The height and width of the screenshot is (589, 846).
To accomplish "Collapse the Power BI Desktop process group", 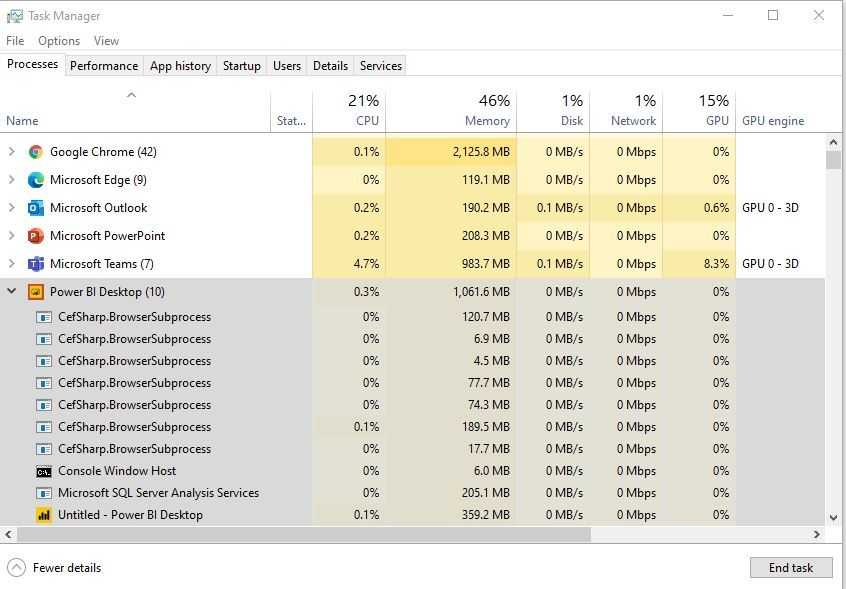I will (x=11, y=292).
